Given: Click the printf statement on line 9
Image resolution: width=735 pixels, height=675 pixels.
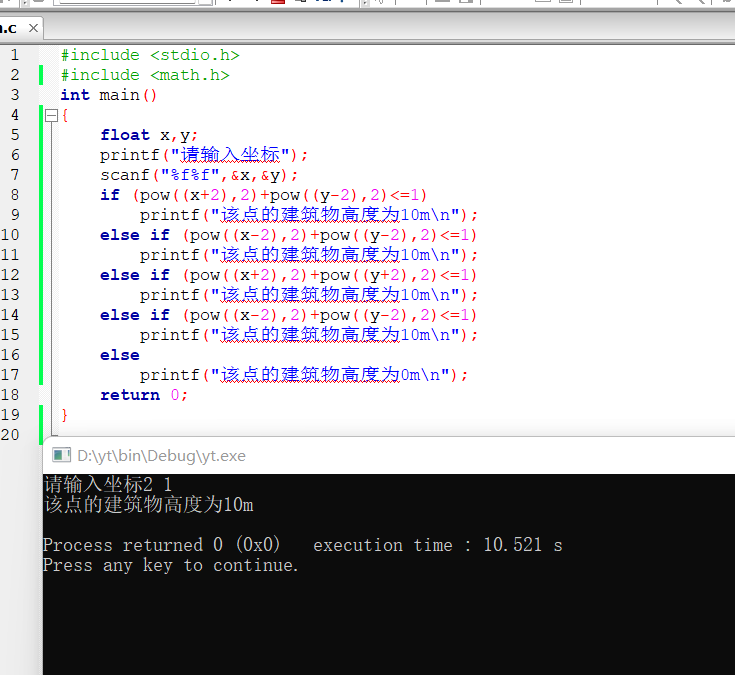Looking at the screenshot, I should (x=308, y=215).
